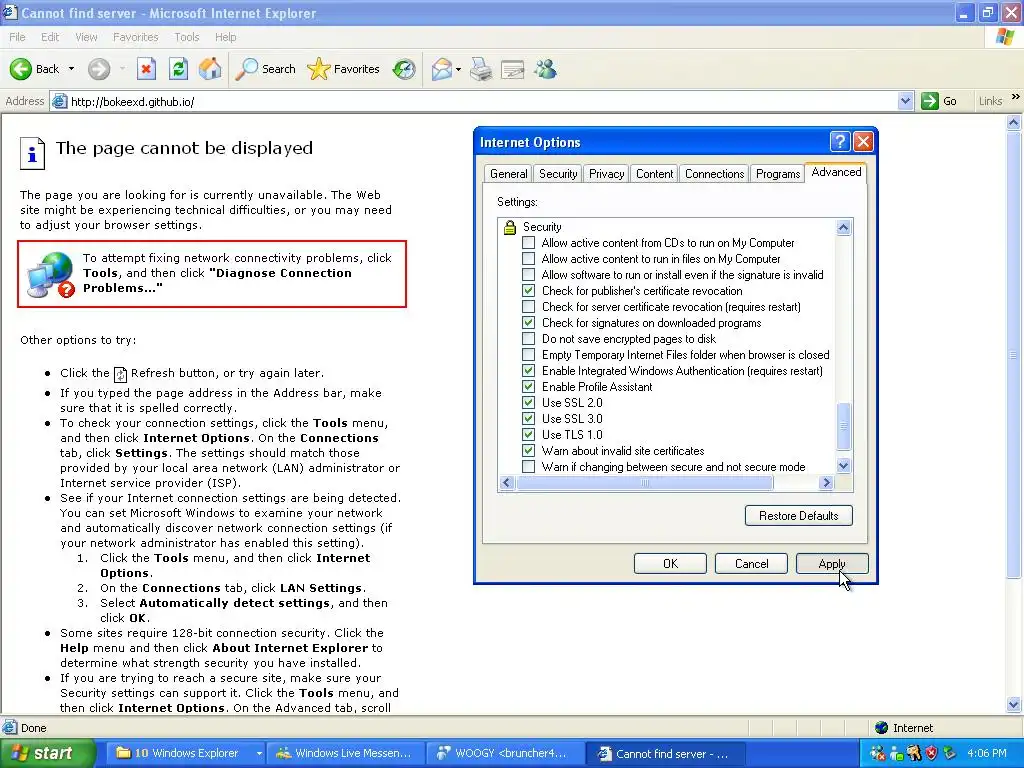This screenshot has width=1024, height=768.
Task: Open the Address bar dropdown arrow
Action: click(905, 101)
